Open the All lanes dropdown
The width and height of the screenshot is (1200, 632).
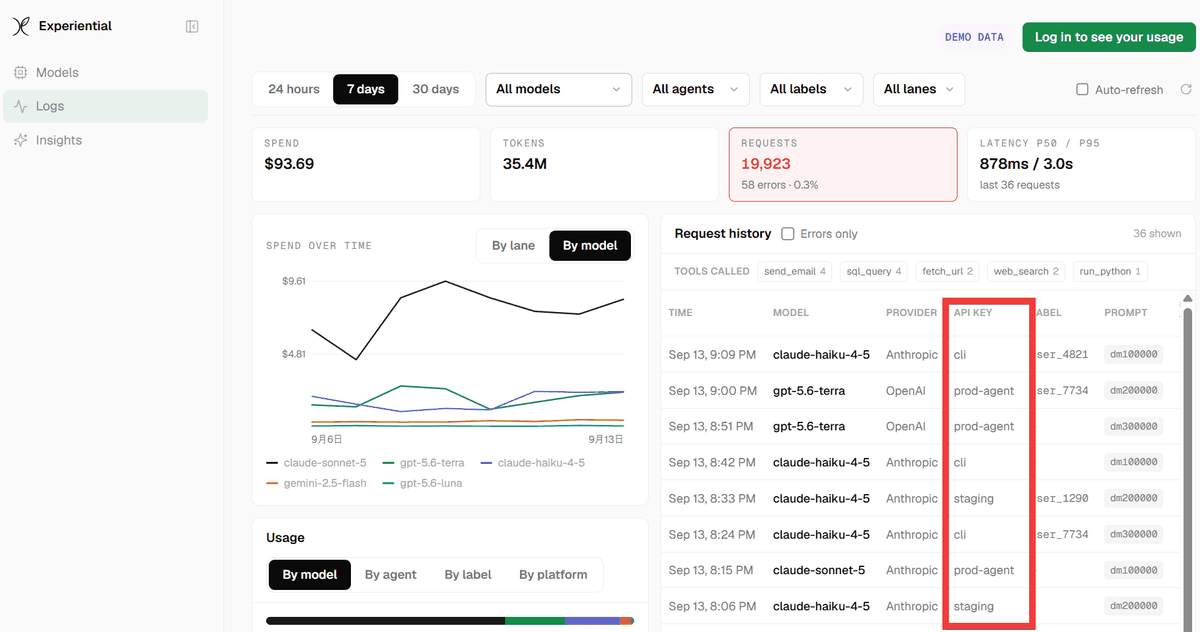(x=919, y=89)
